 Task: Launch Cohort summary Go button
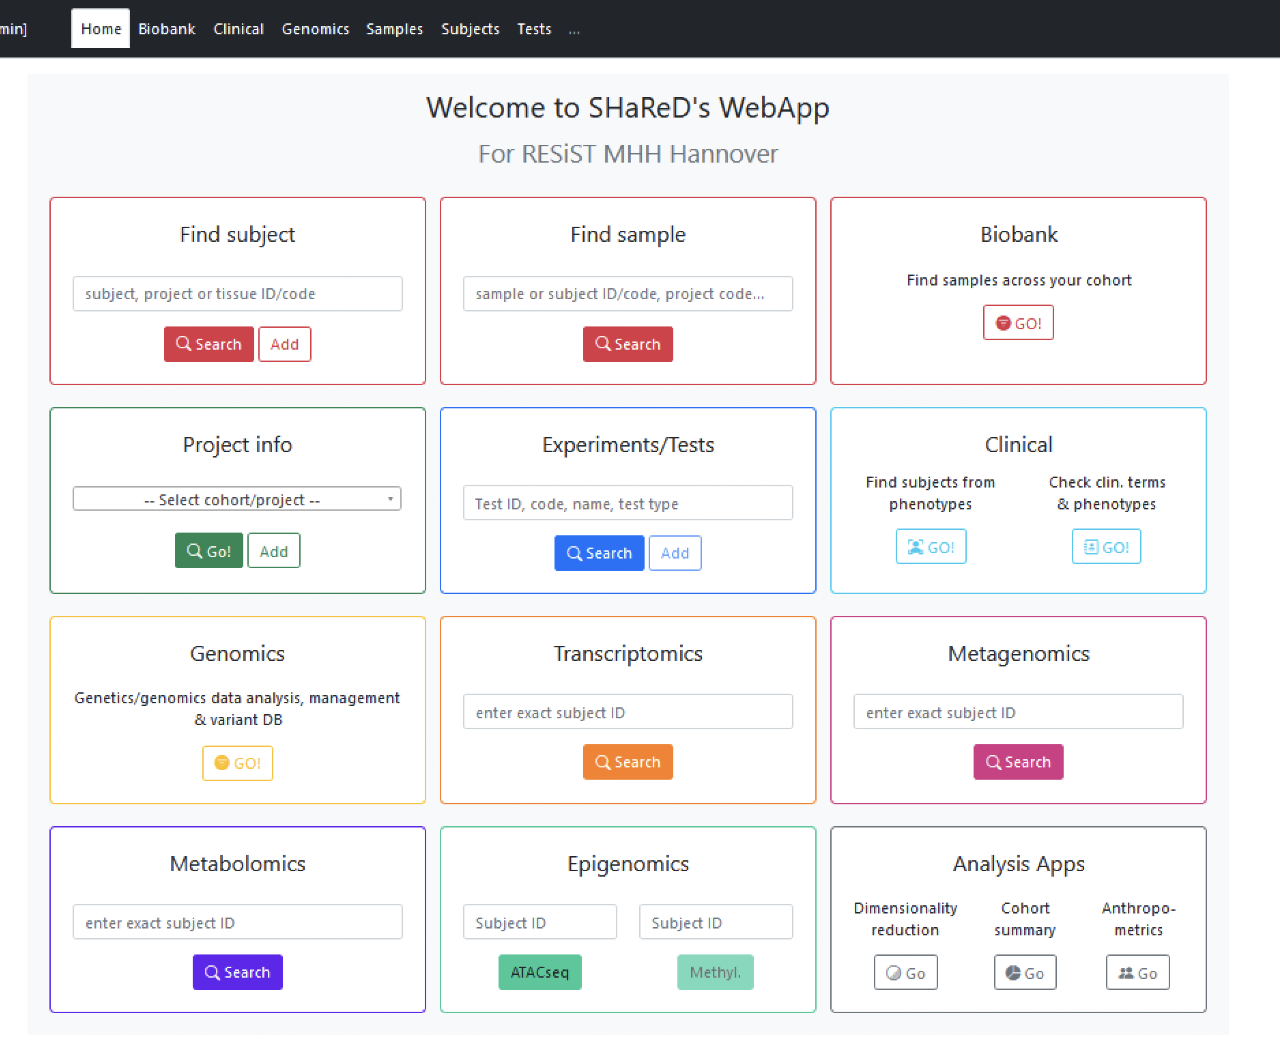[x=1025, y=973]
